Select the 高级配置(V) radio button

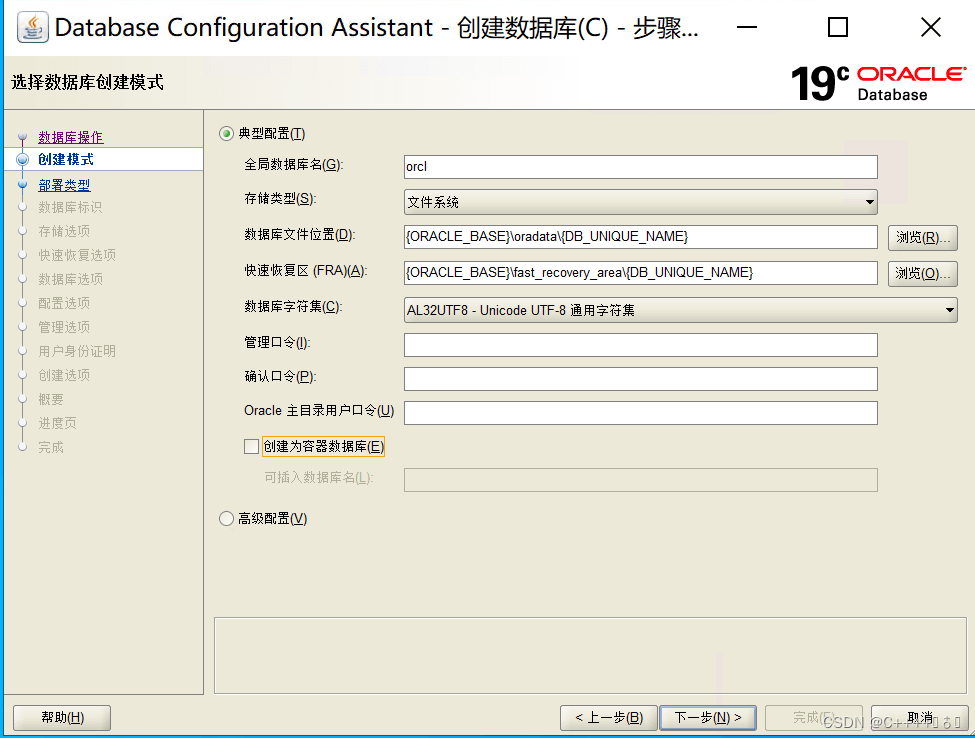pos(226,519)
